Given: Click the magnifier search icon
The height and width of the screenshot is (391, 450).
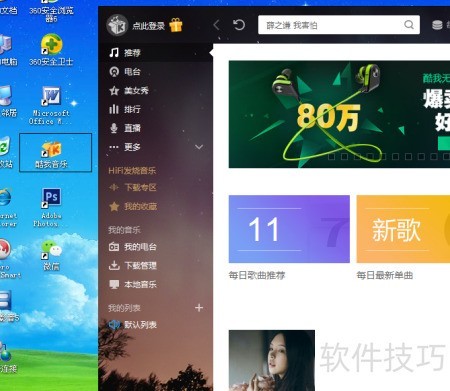Looking at the screenshot, I should tap(409, 25).
